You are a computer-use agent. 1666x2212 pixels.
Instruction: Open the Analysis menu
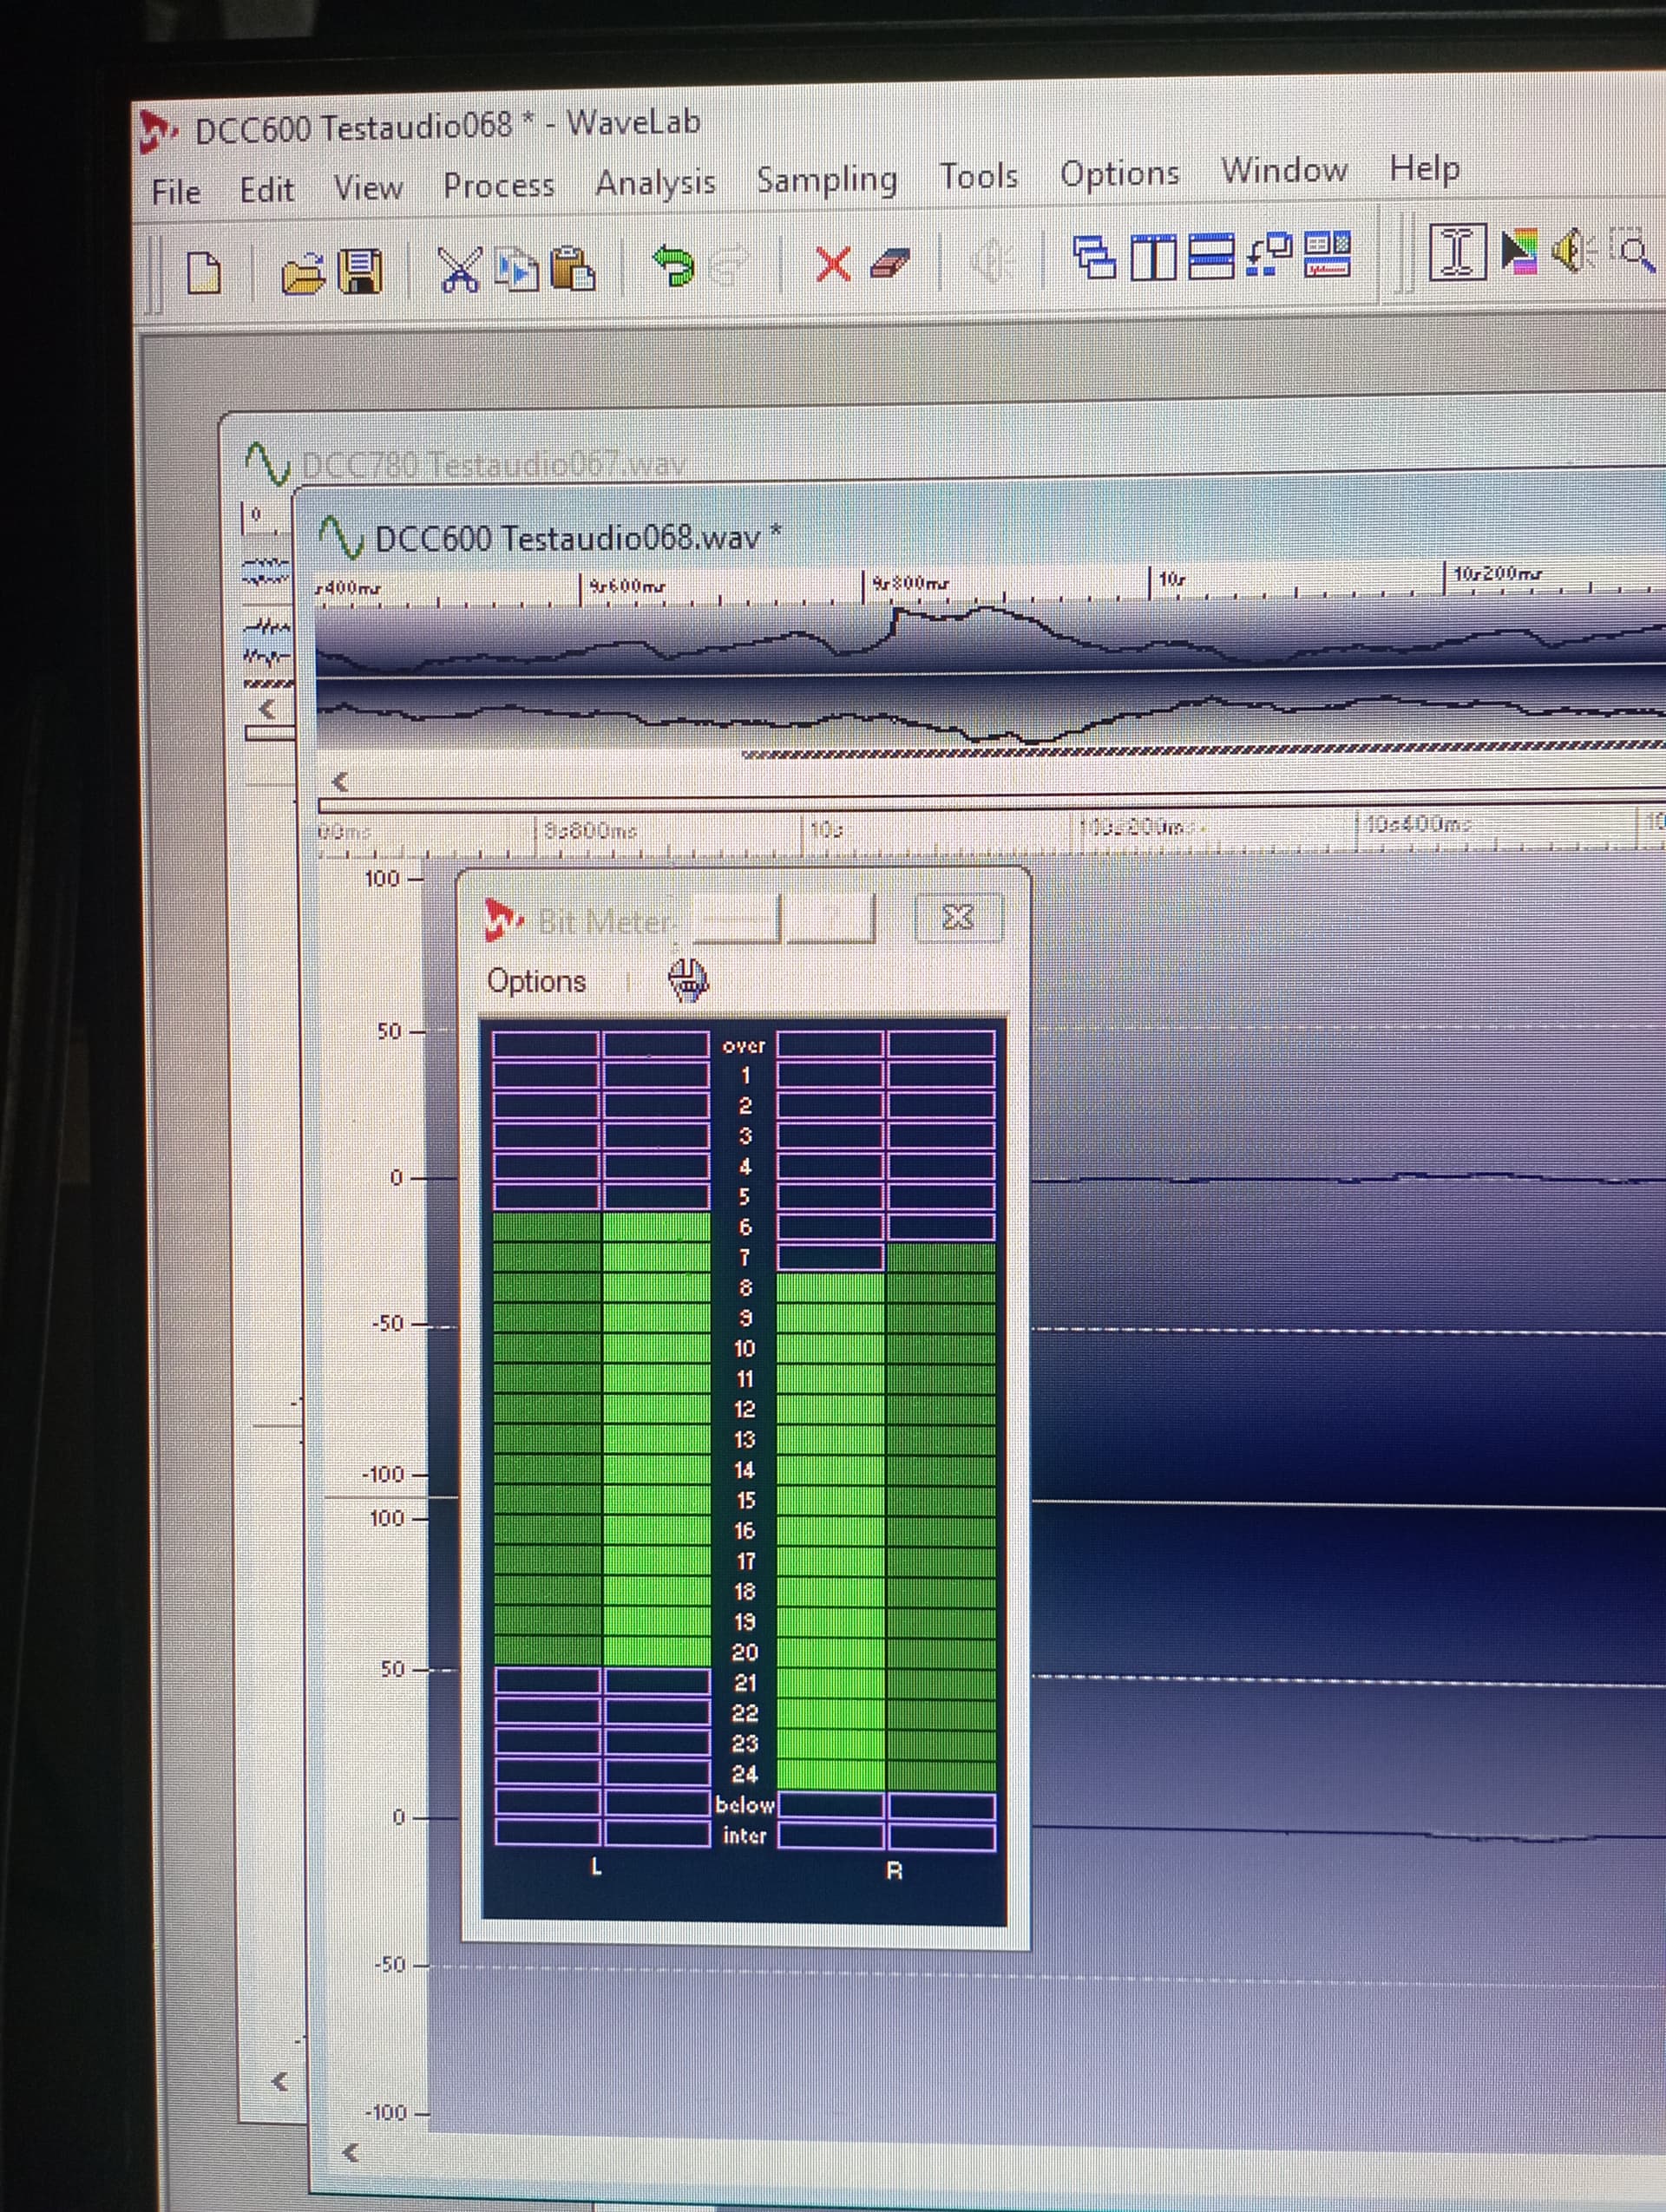click(655, 183)
